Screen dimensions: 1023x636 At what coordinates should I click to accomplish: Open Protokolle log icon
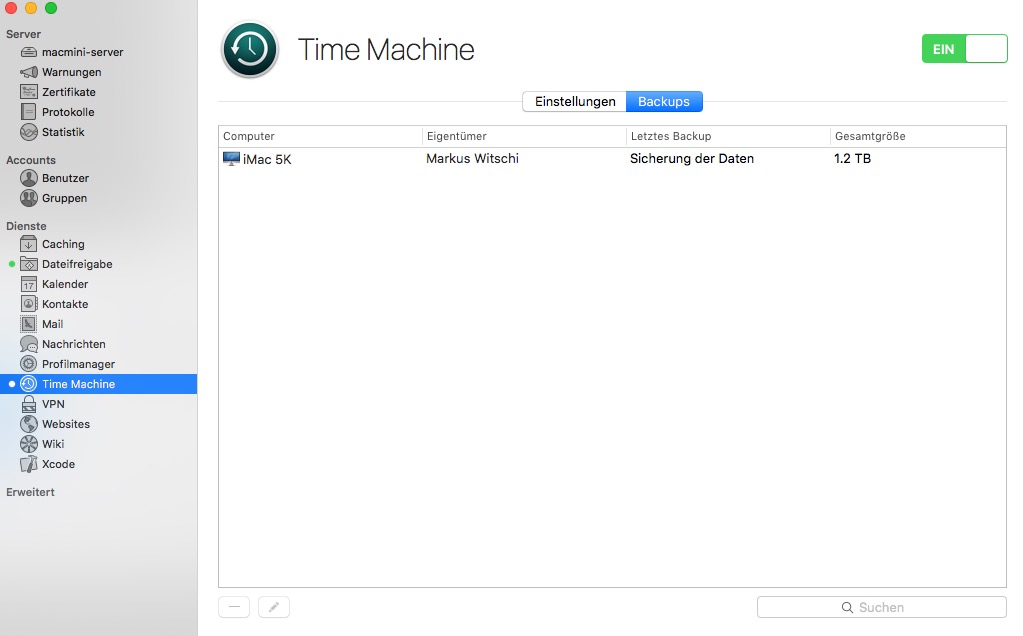[29, 112]
